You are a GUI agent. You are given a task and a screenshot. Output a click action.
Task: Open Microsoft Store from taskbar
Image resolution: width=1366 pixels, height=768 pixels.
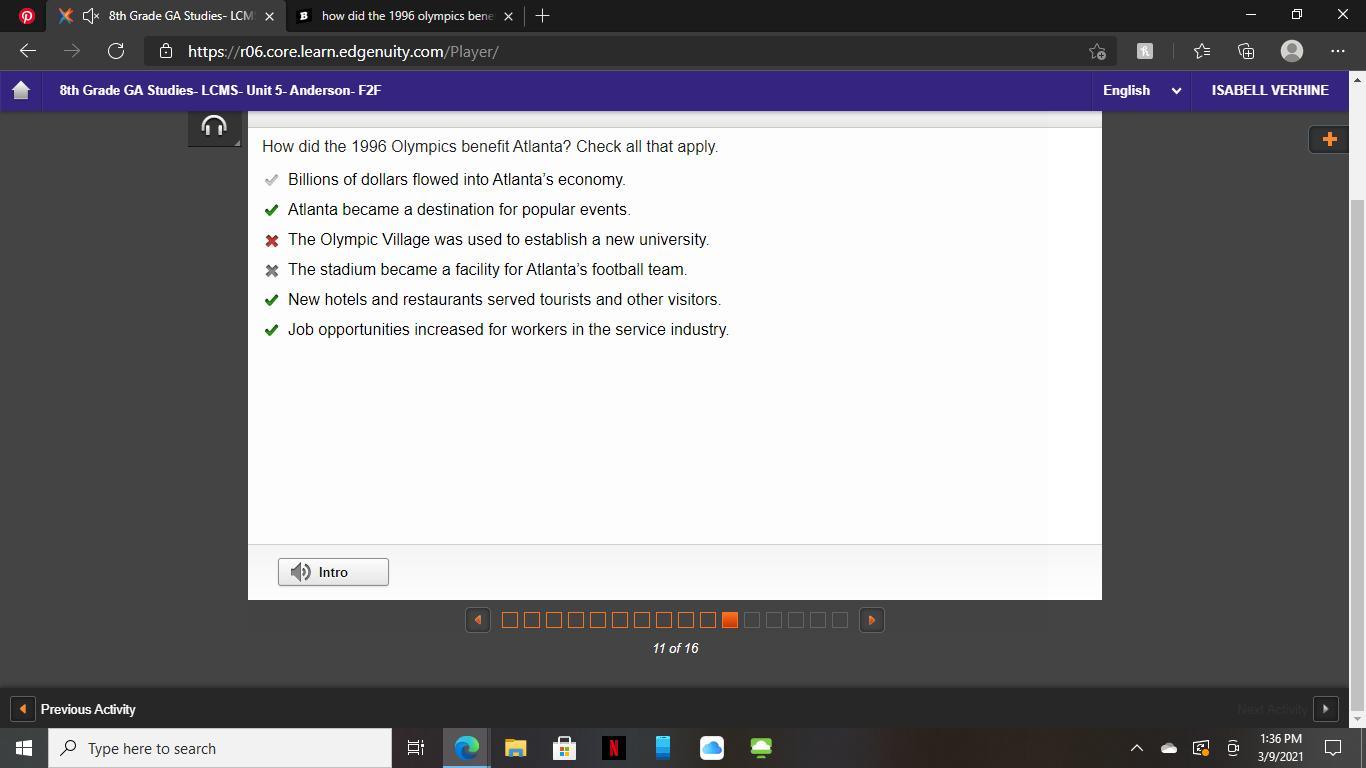tap(564, 748)
